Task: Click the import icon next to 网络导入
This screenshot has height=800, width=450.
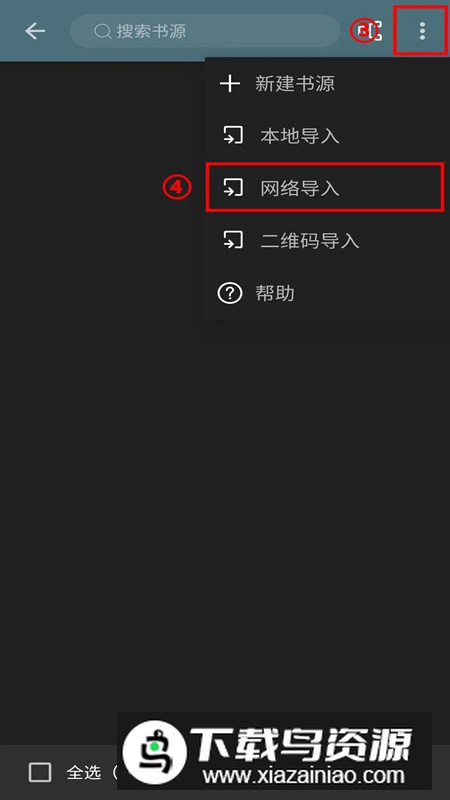Action: click(233, 188)
